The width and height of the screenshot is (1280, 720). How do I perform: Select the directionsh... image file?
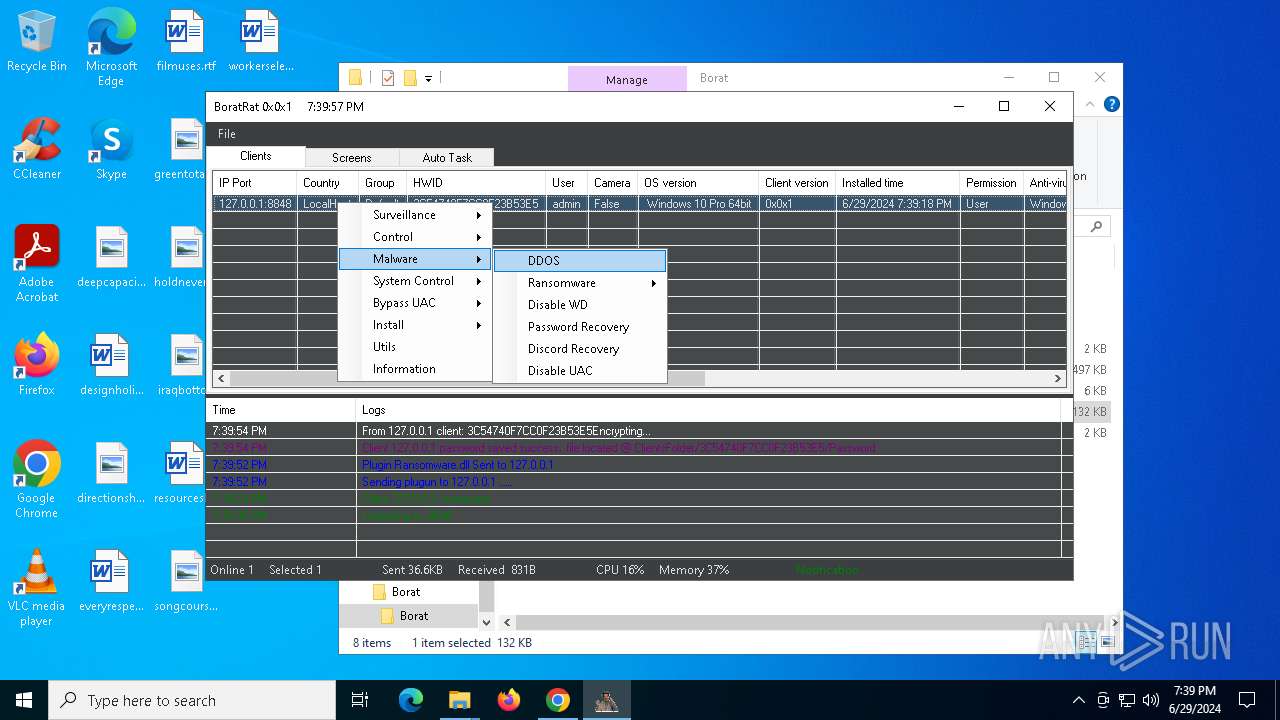click(x=111, y=472)
